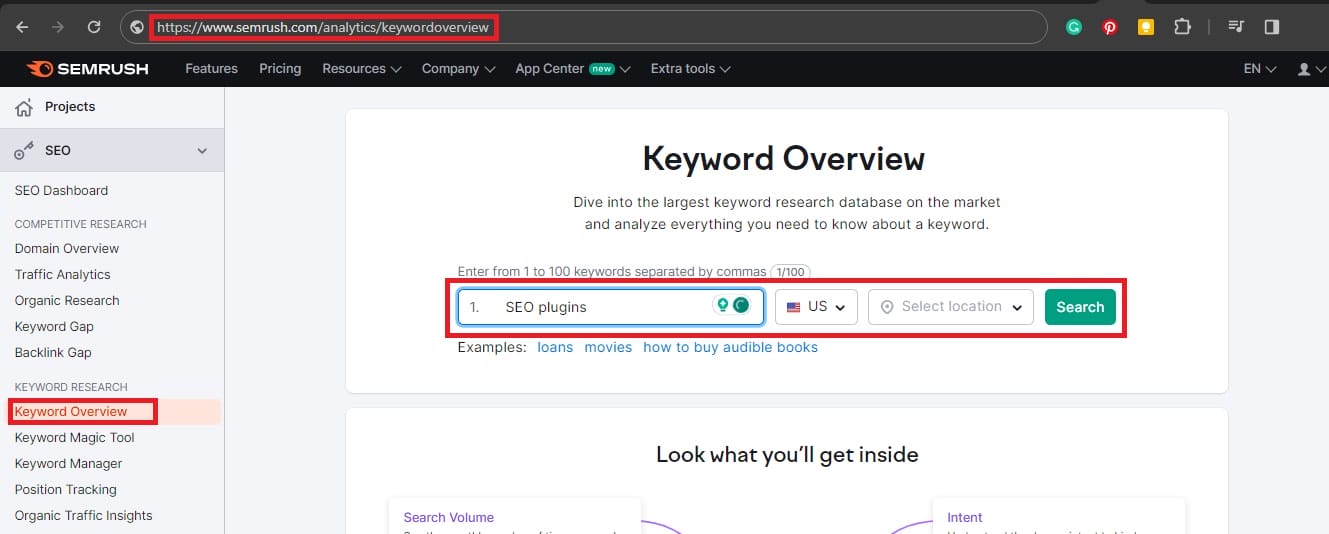This screenshot has width=1329, height=534.
Task: Click the browser forward arrow
Action: (x=58, y=27)
